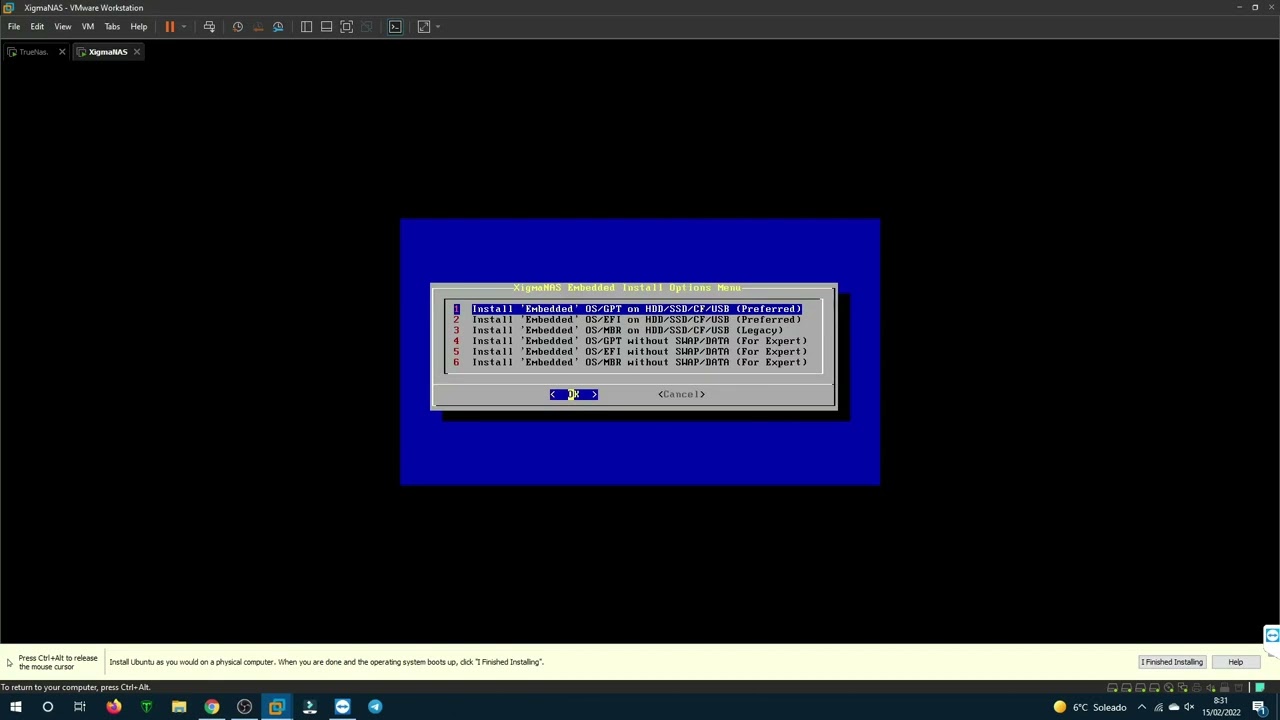Open the power options dropdown next to pause

click(x=183, y=27)
